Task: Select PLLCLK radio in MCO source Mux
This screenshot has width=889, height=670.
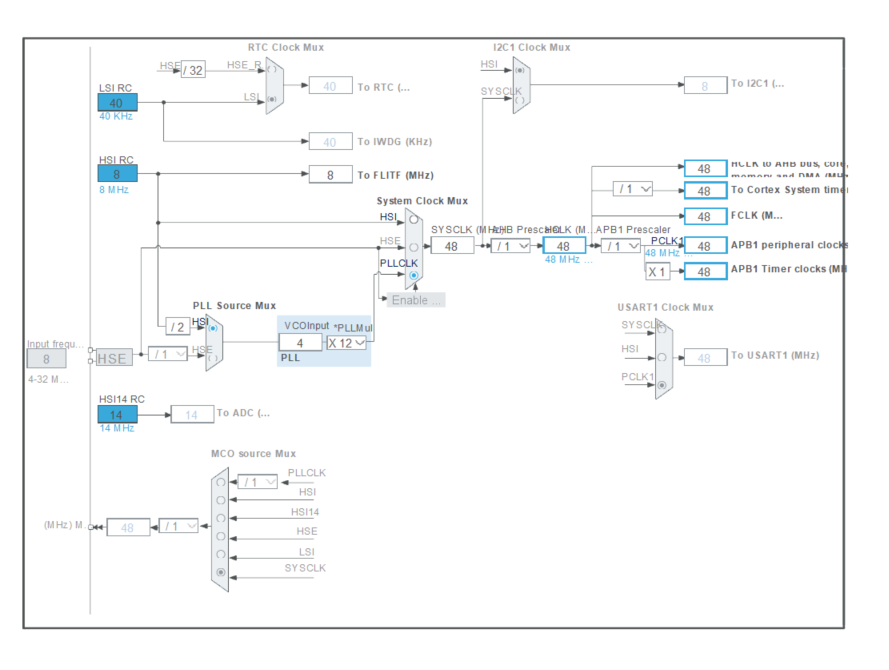Action: (221, 482)
